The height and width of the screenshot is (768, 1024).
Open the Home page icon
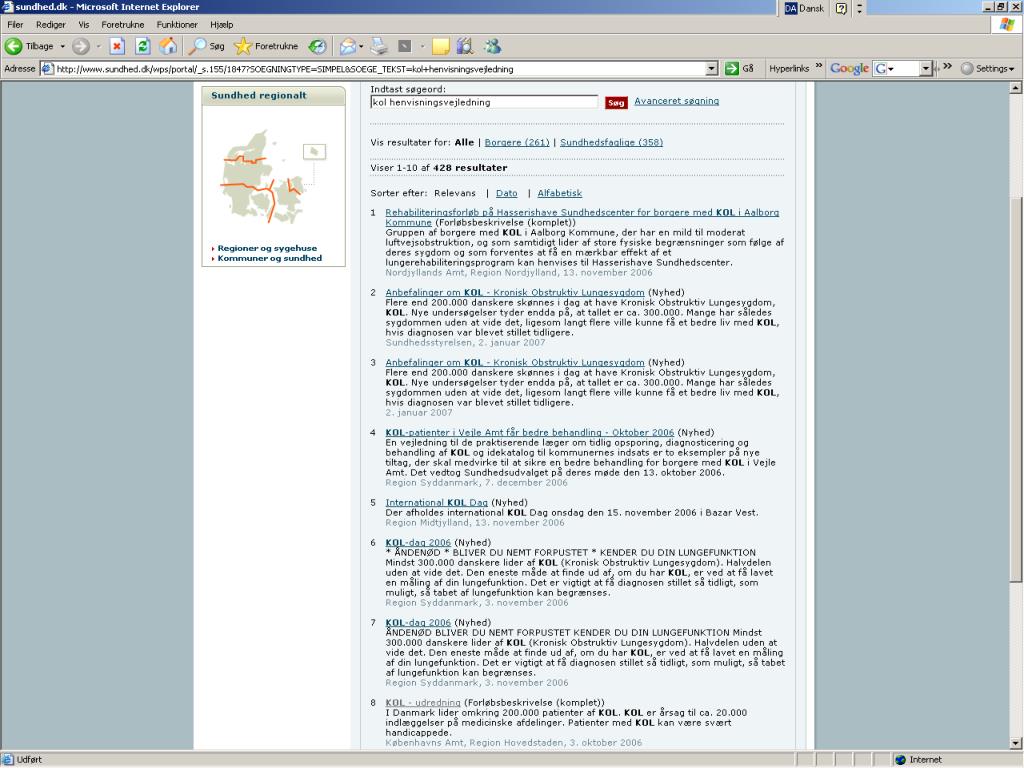(x=168, y=46)
